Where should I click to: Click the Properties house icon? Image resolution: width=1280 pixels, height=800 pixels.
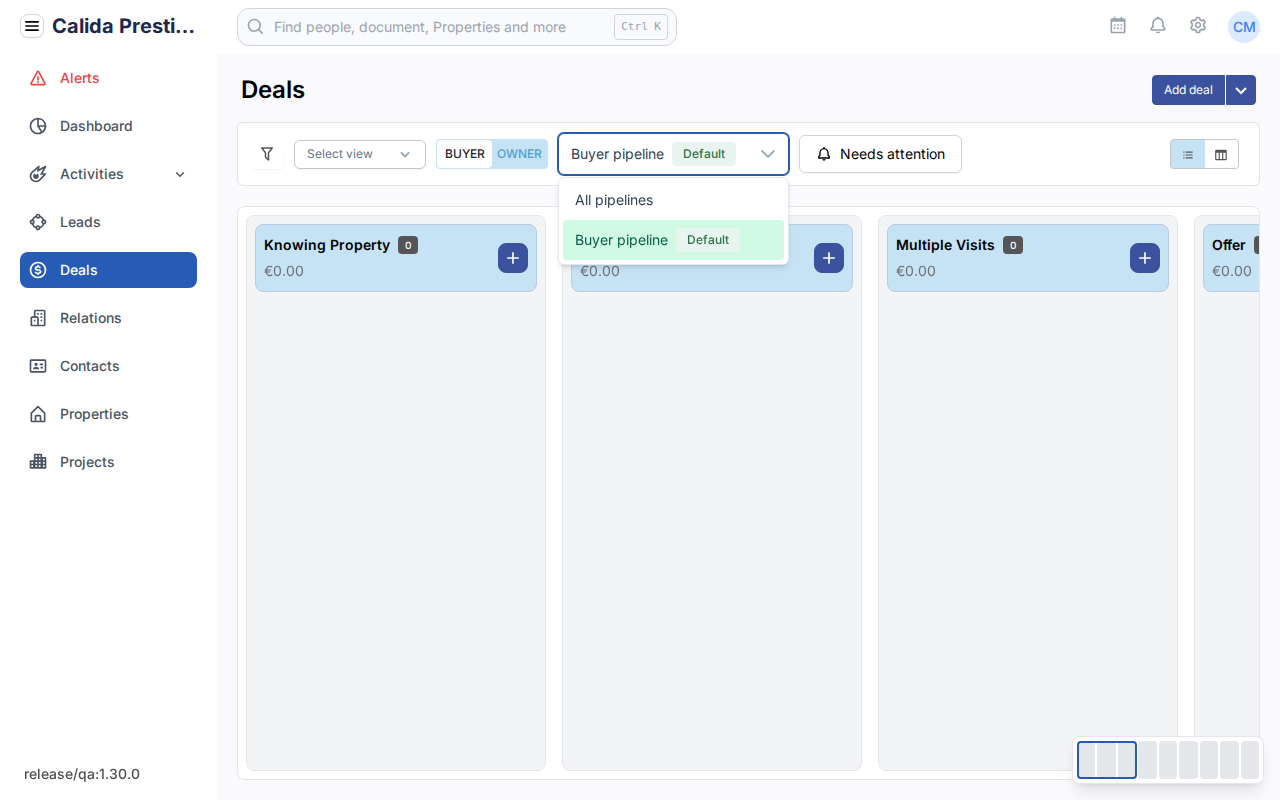(38, 414)
